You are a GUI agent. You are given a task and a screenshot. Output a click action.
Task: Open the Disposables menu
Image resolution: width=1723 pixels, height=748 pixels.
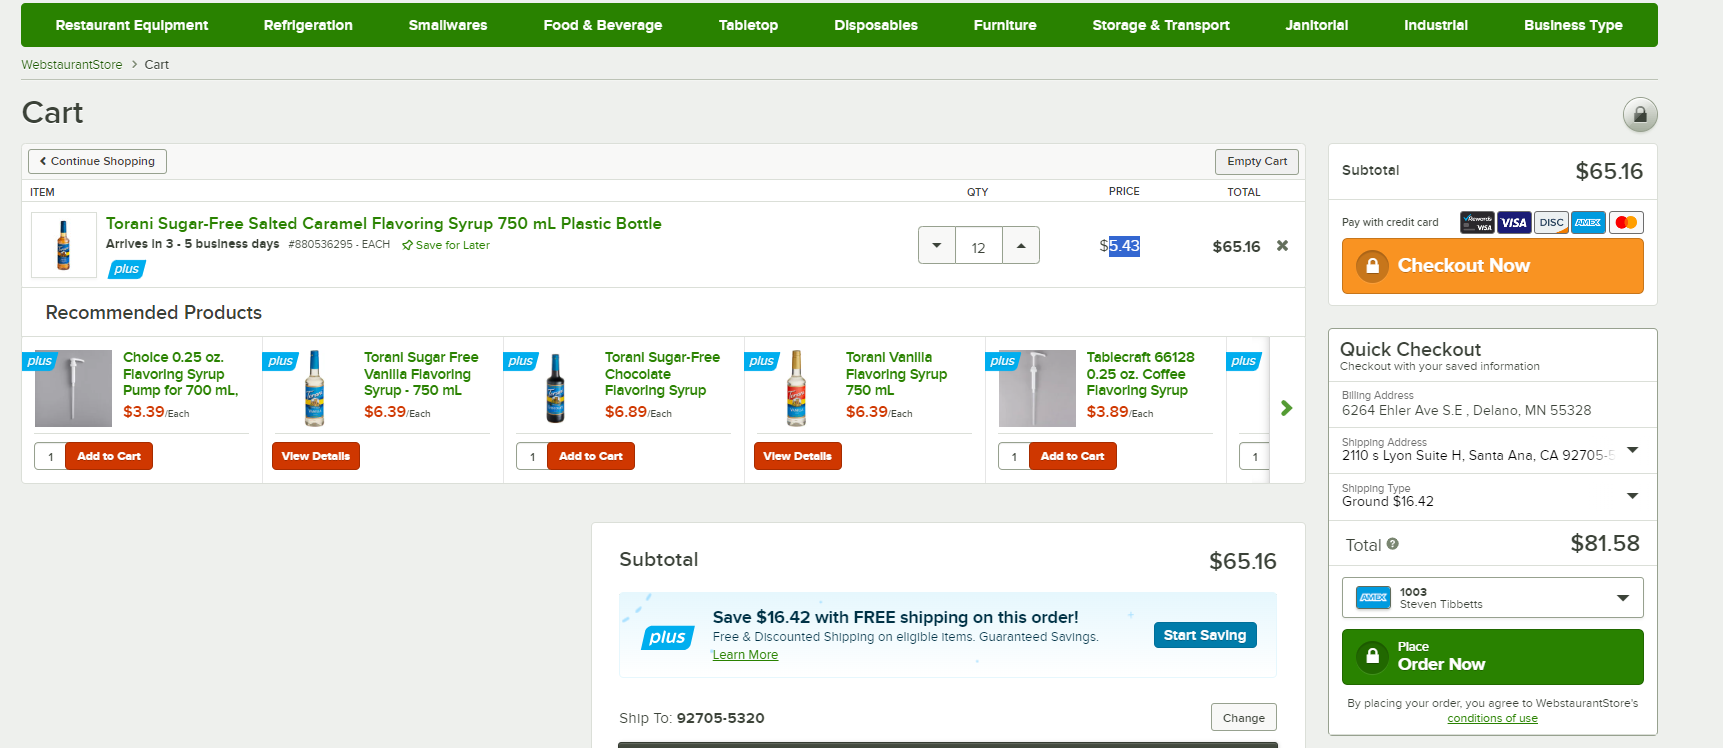(876, 25)
